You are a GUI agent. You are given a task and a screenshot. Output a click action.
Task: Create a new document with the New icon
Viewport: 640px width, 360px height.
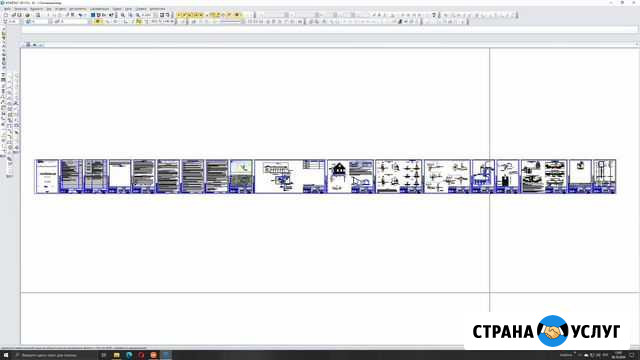[x=6, y=15]
